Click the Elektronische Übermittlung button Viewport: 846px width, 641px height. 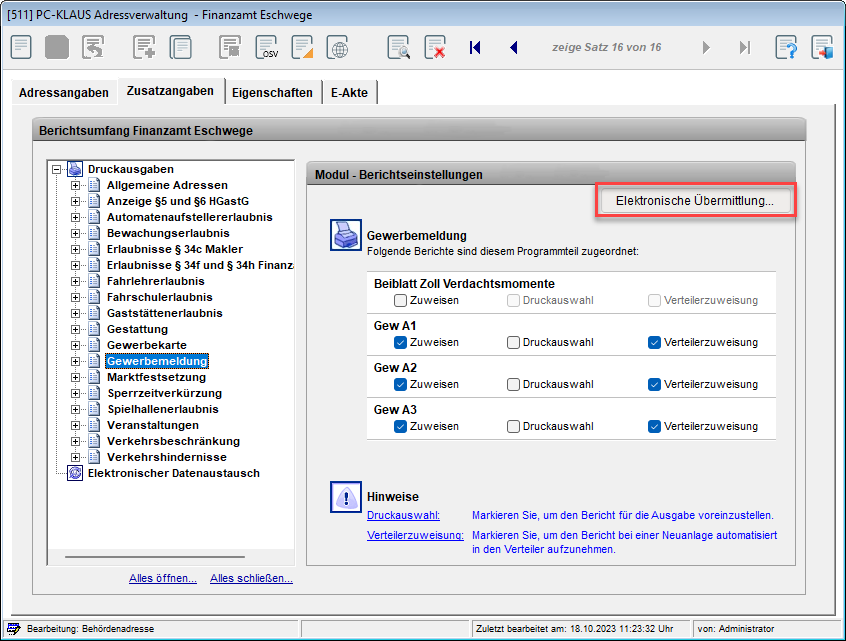point(694,200)
